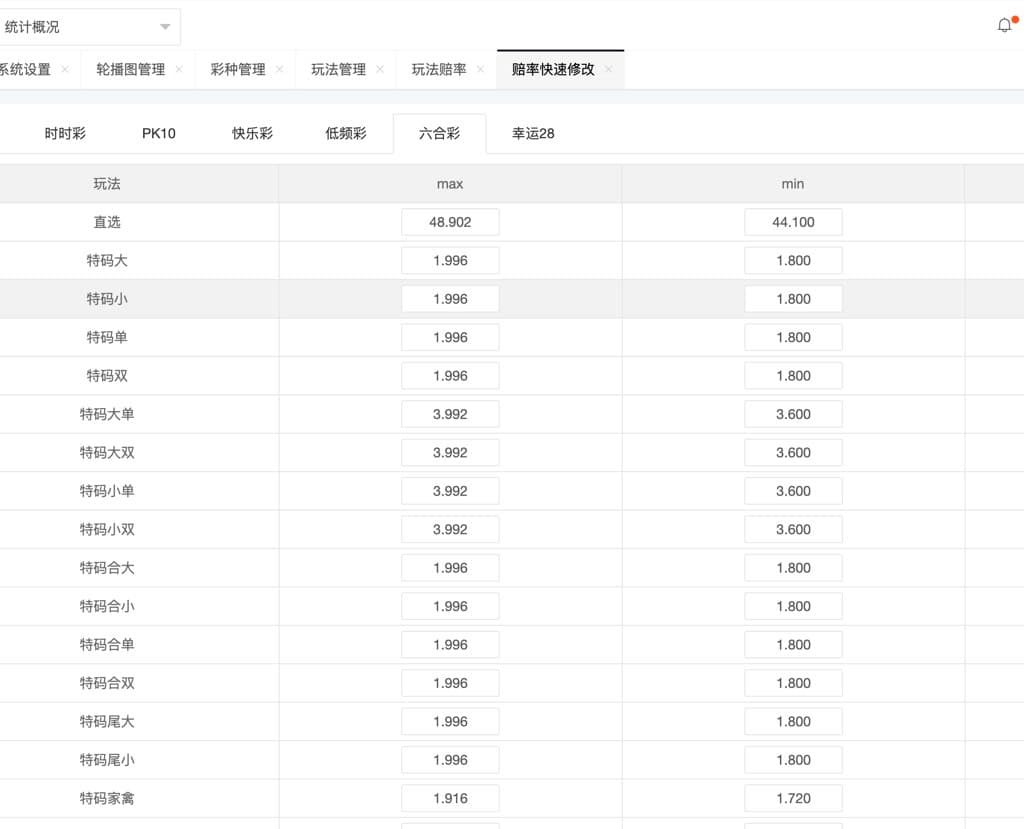Switch to the PK10 tab
The height and width of the screenshot is (829, 1024).
point(158,133)
